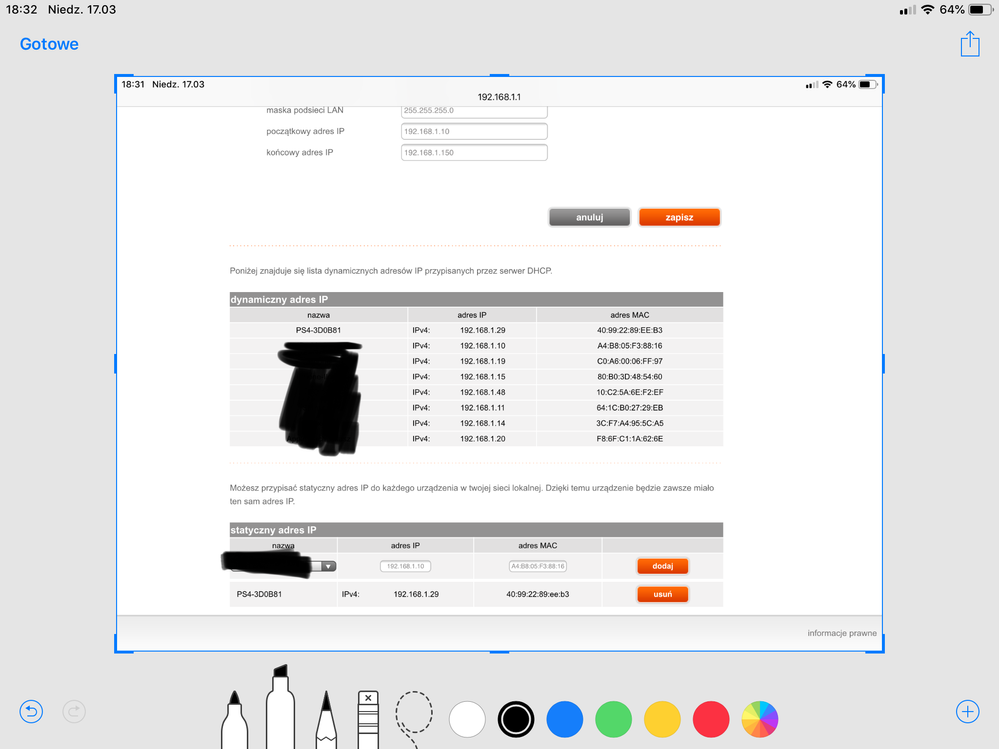This screenshot has width=999, height=749.
Task: Choose the green color swatch
Action: 613,718
